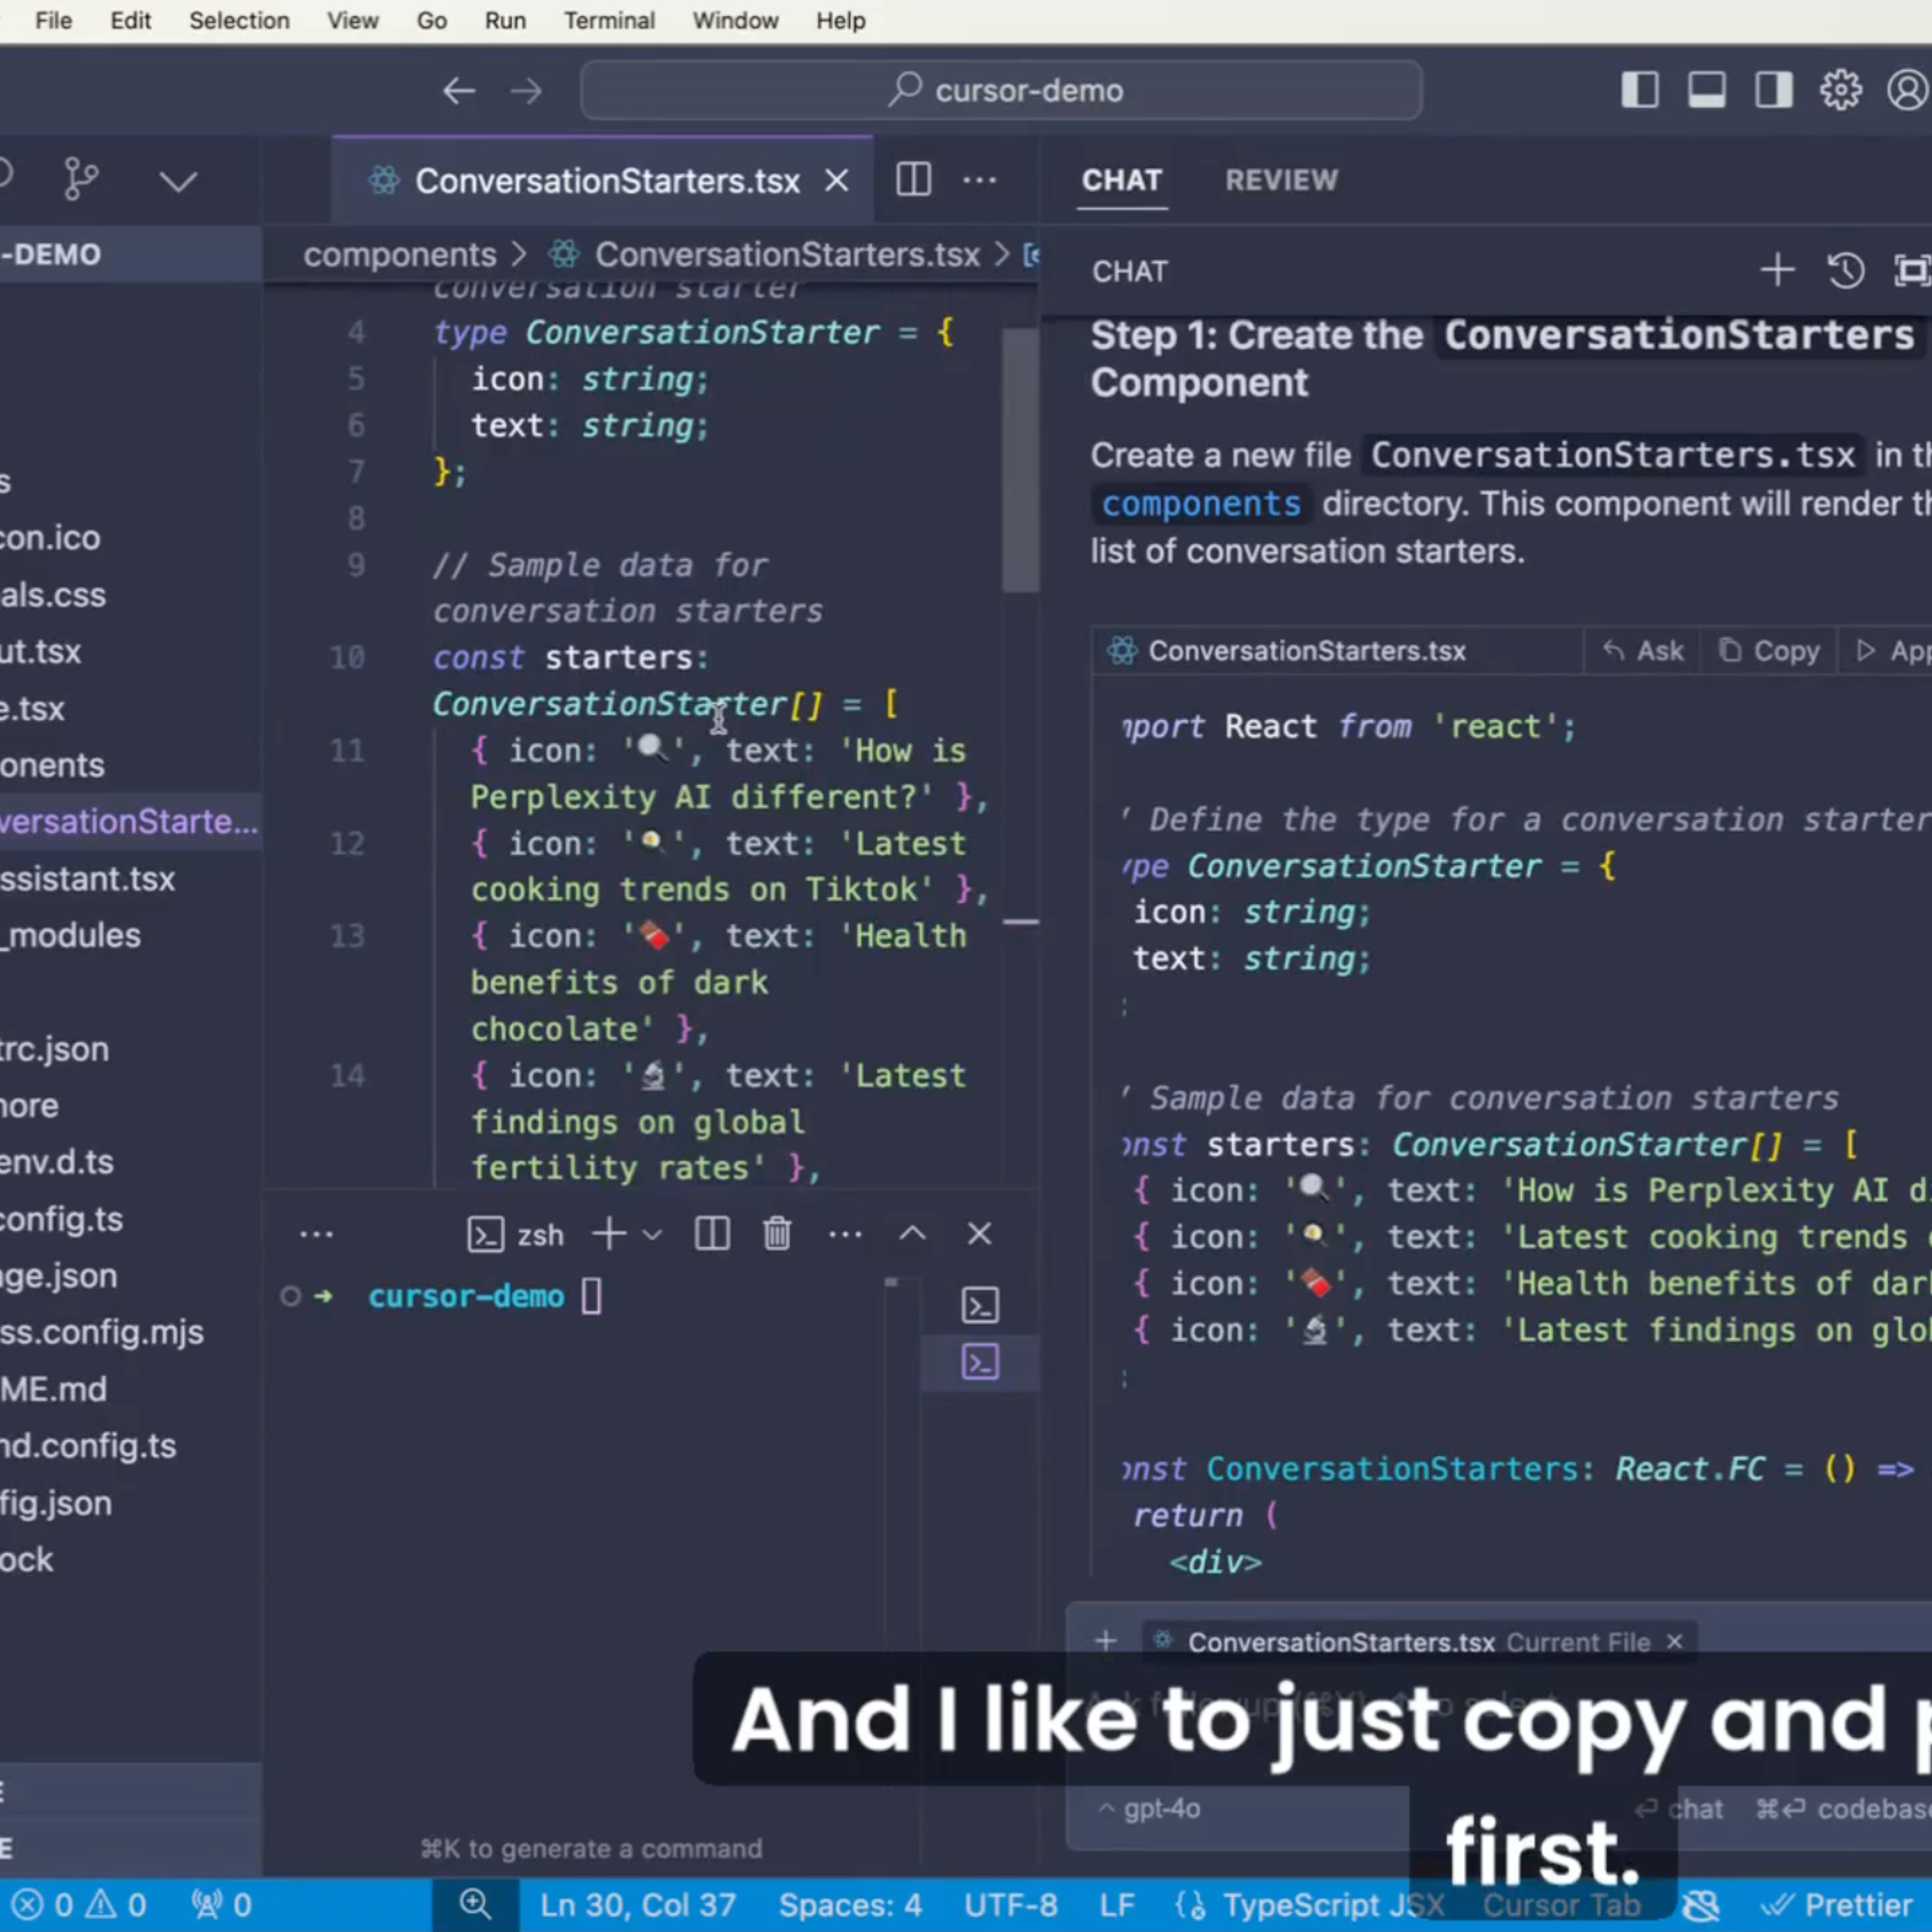Click the zoom magnifier in status bar

coord(475,1904)
